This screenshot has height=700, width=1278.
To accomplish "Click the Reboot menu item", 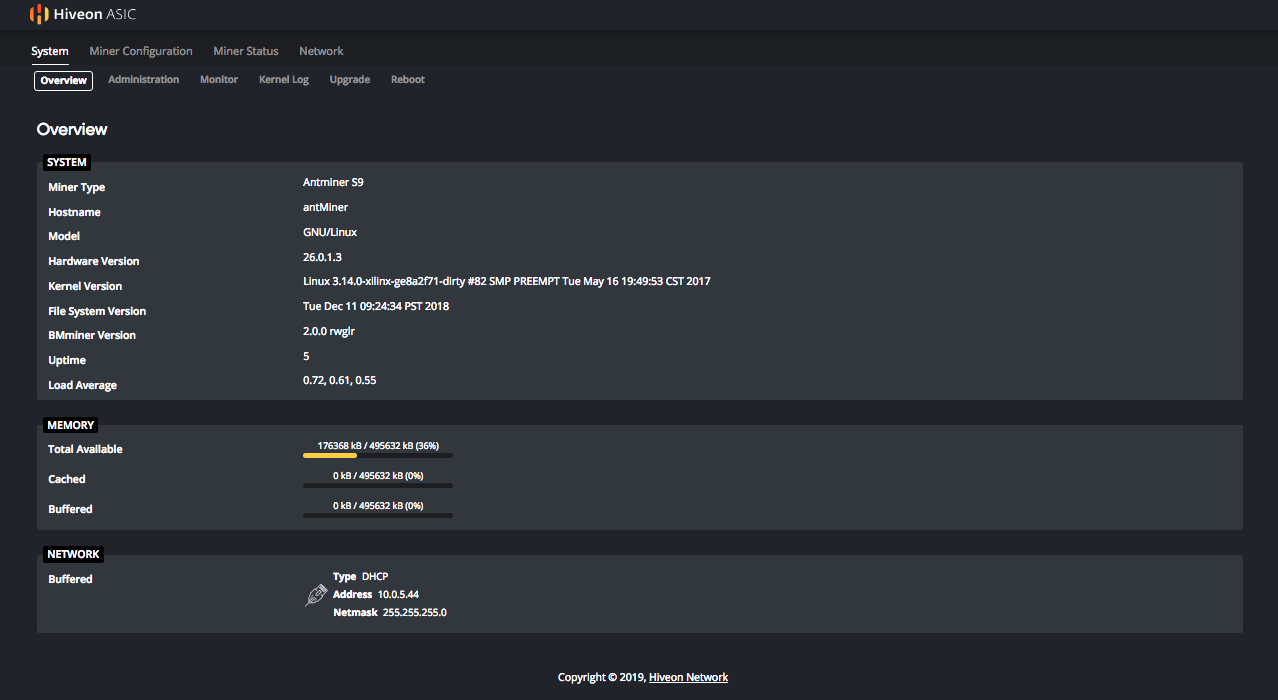I will (x=408, y=80).
